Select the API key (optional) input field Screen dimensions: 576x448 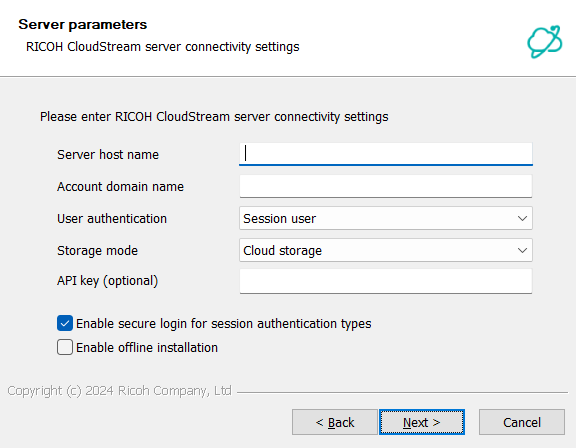pyautogui.click(x=386, y=281)
